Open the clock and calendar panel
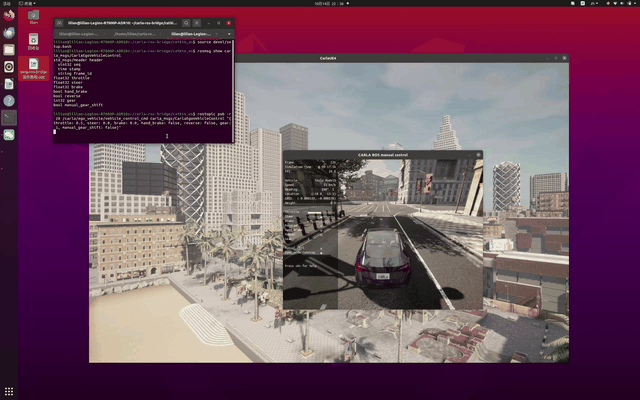 coord(331,3)
